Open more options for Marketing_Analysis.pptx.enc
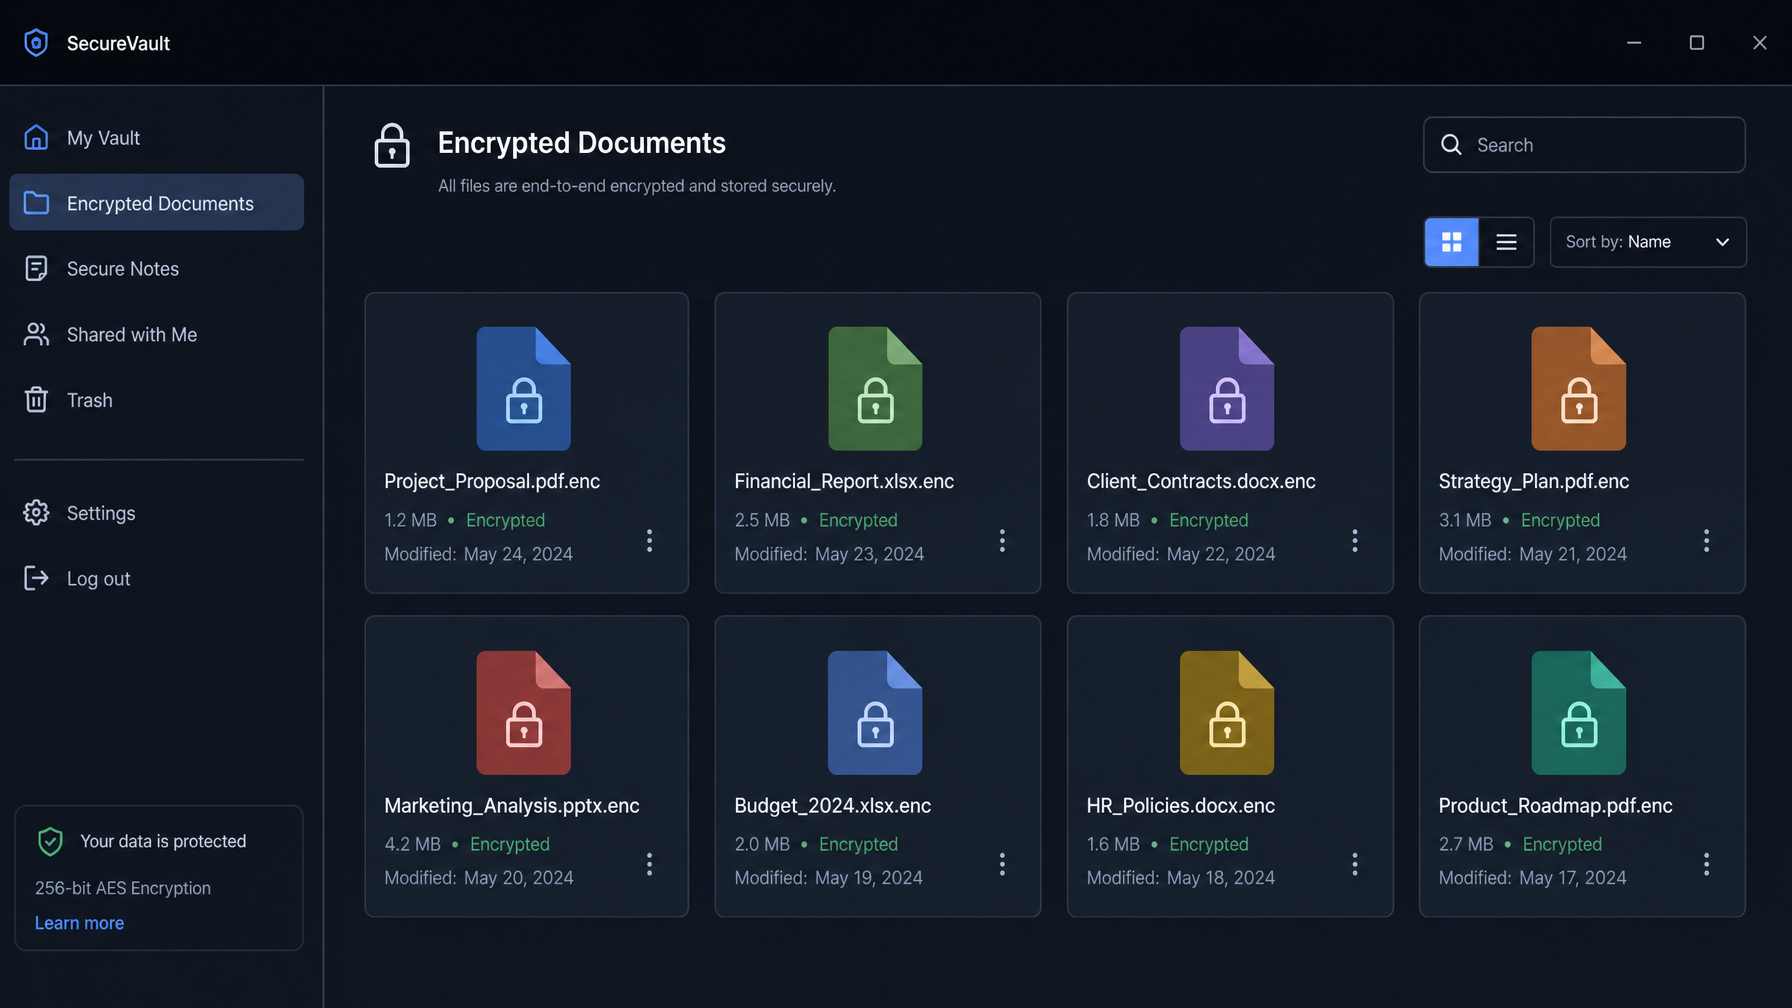This screenshot has height=1008, width=1792. [x=649, y=864]
